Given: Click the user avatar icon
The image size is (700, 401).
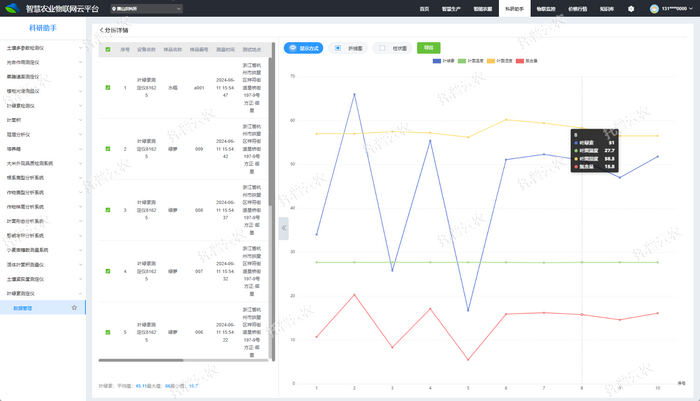Looking at the screenshot, I should point(651,8).
